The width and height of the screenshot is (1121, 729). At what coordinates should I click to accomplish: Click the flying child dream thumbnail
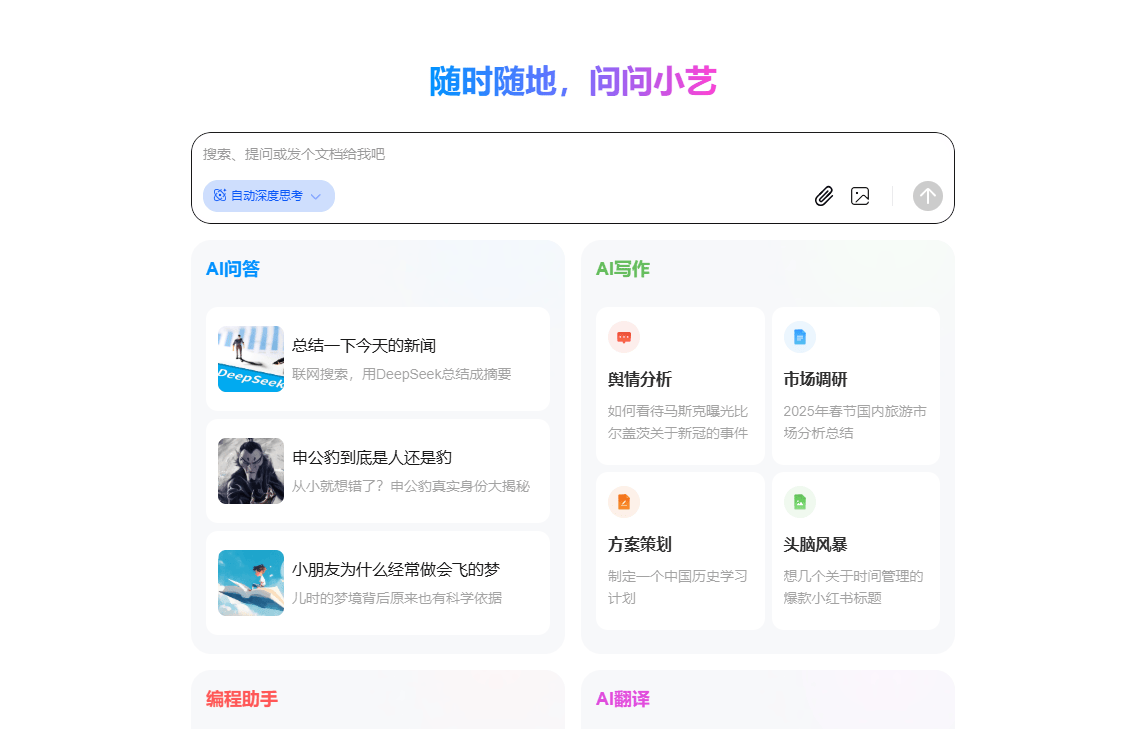(251, 583)
